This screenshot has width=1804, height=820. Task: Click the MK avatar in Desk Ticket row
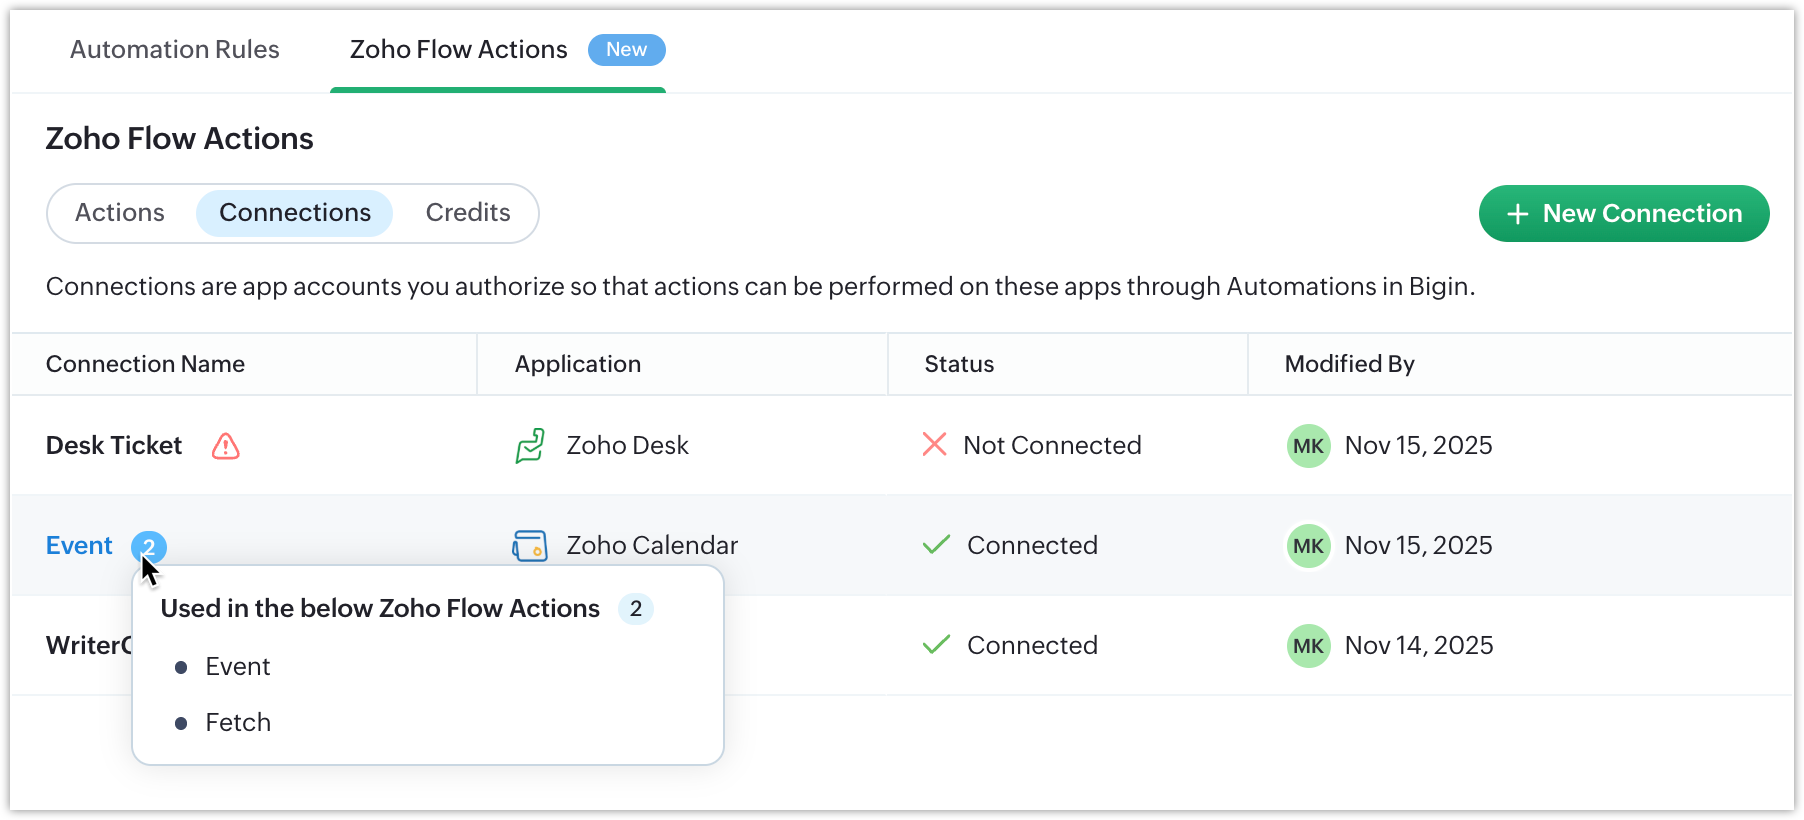coord(1308,446)
